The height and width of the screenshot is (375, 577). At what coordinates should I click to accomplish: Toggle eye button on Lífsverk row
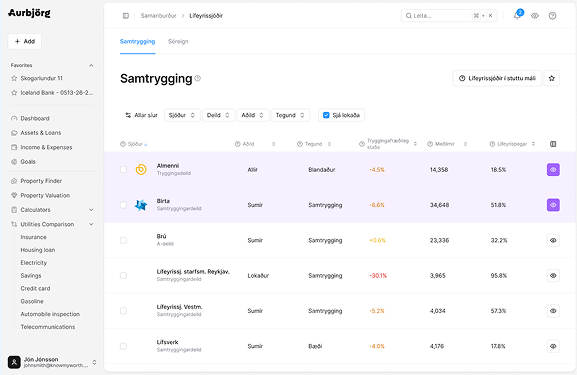[553, 346]
